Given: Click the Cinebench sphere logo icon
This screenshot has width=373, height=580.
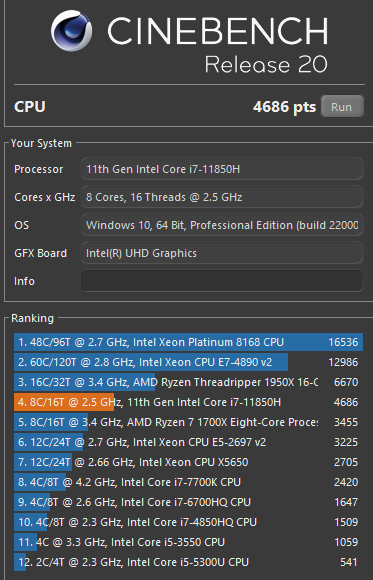Looking at the screenshot, I should click(71, 30).
